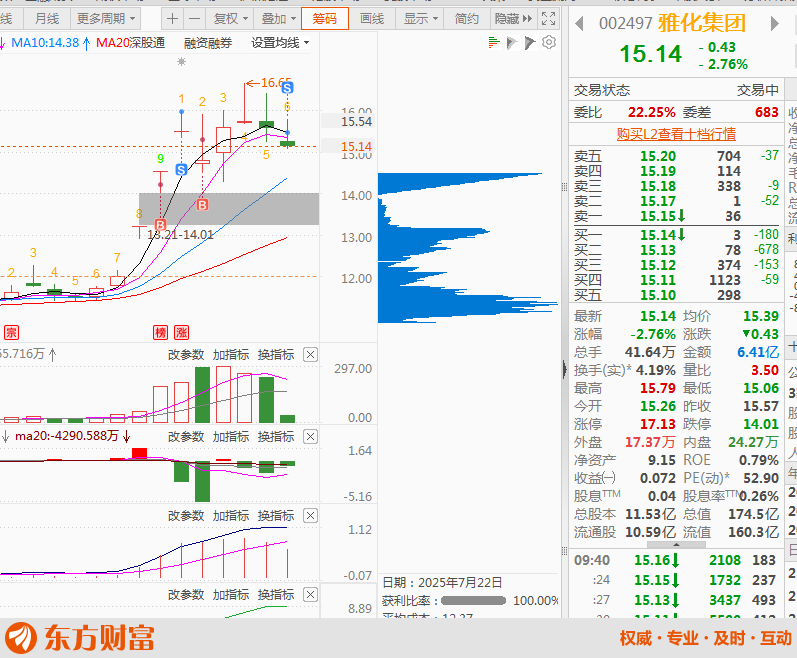Image resolution: width=797 pixels, height=658 pixels.
Task: Select the 画线 drawing tool
Action: [x=372, y=19]
